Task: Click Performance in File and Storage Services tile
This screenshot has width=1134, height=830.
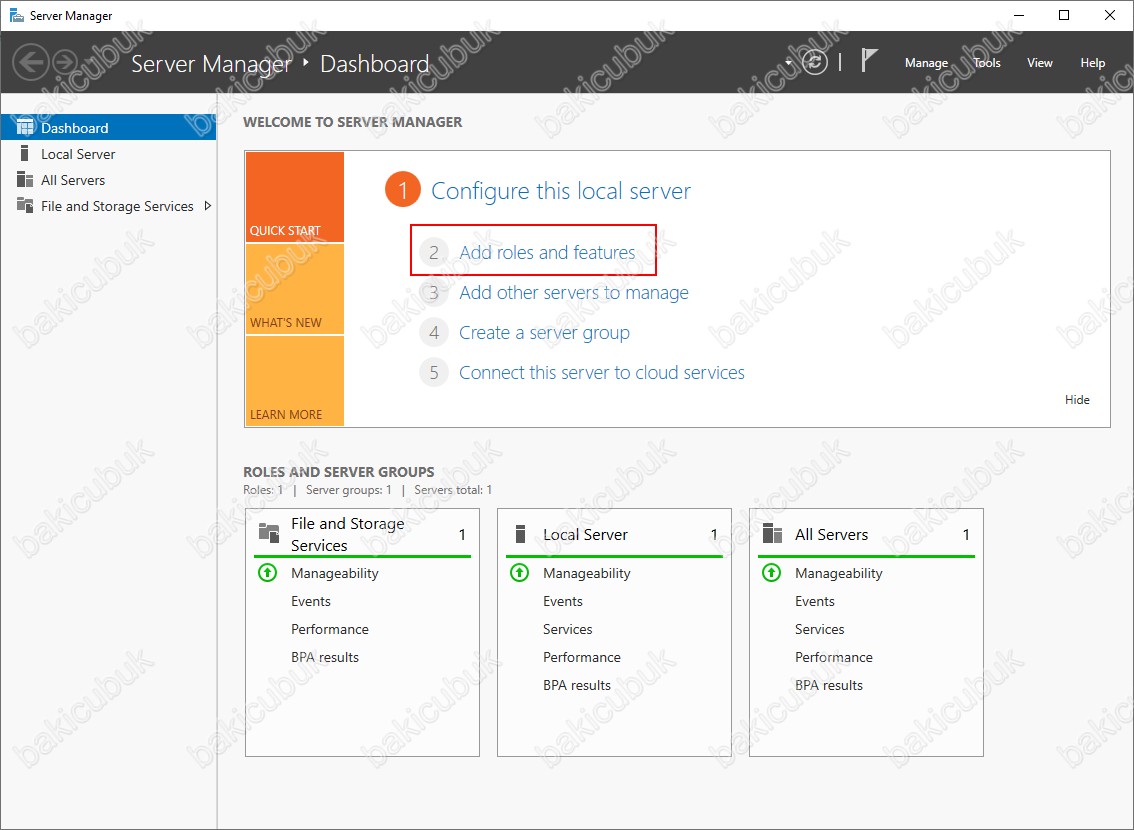Action: point(330,629)
